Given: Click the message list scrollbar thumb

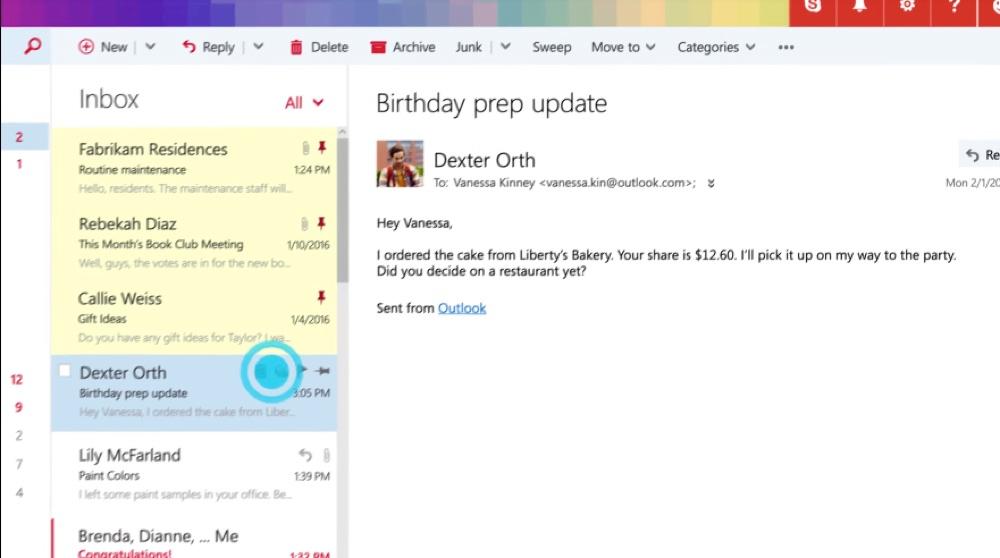Looking at the screenshot, I should click(342, 210).
